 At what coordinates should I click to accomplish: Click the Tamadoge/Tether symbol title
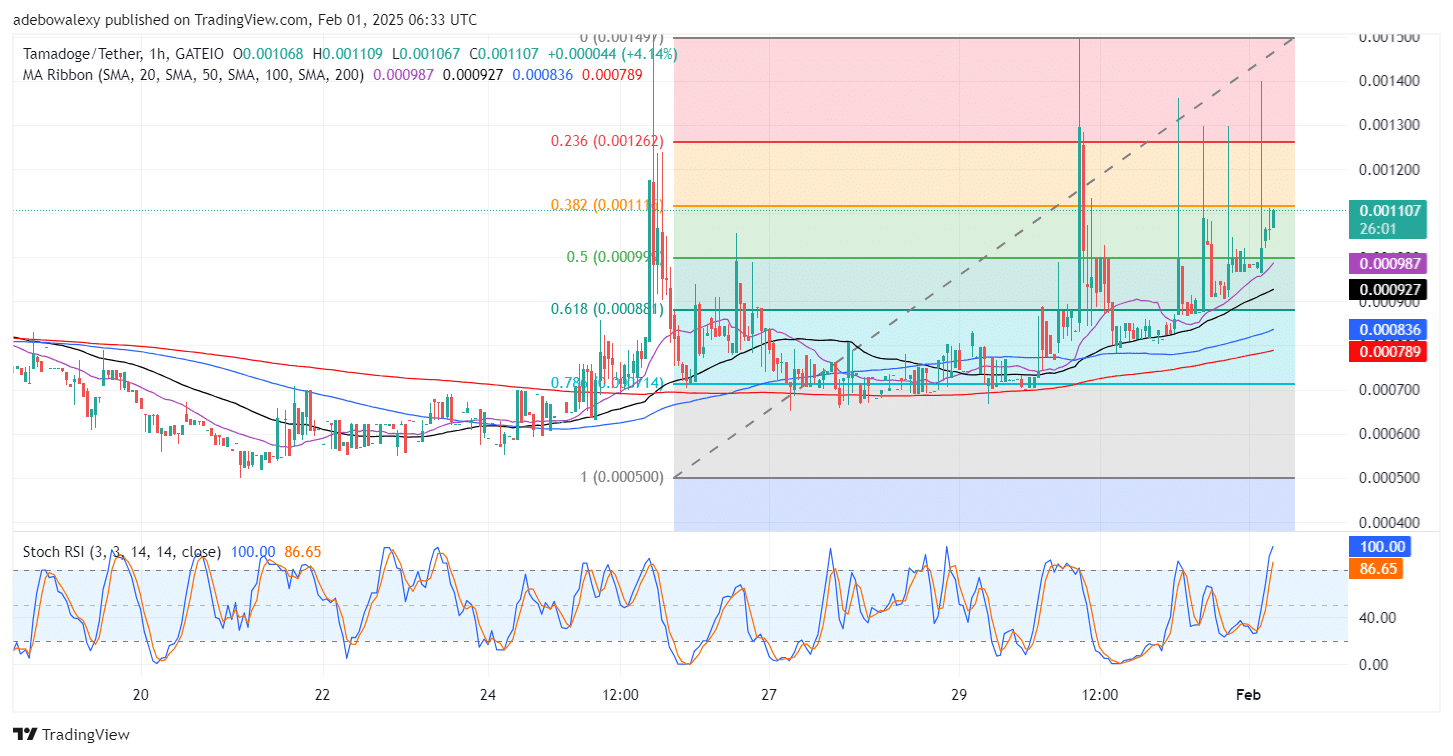click(x=81, y=54)
